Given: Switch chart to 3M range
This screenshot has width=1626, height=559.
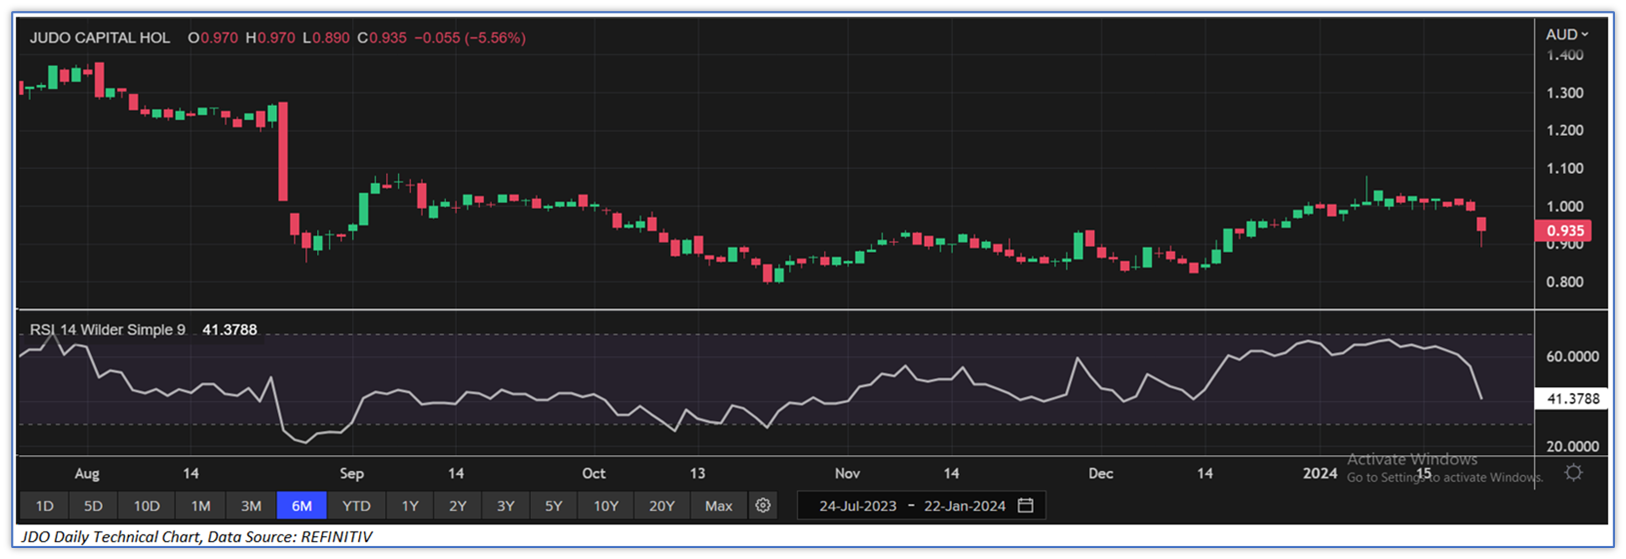Looking at the screenshot, I should (251, 506).
